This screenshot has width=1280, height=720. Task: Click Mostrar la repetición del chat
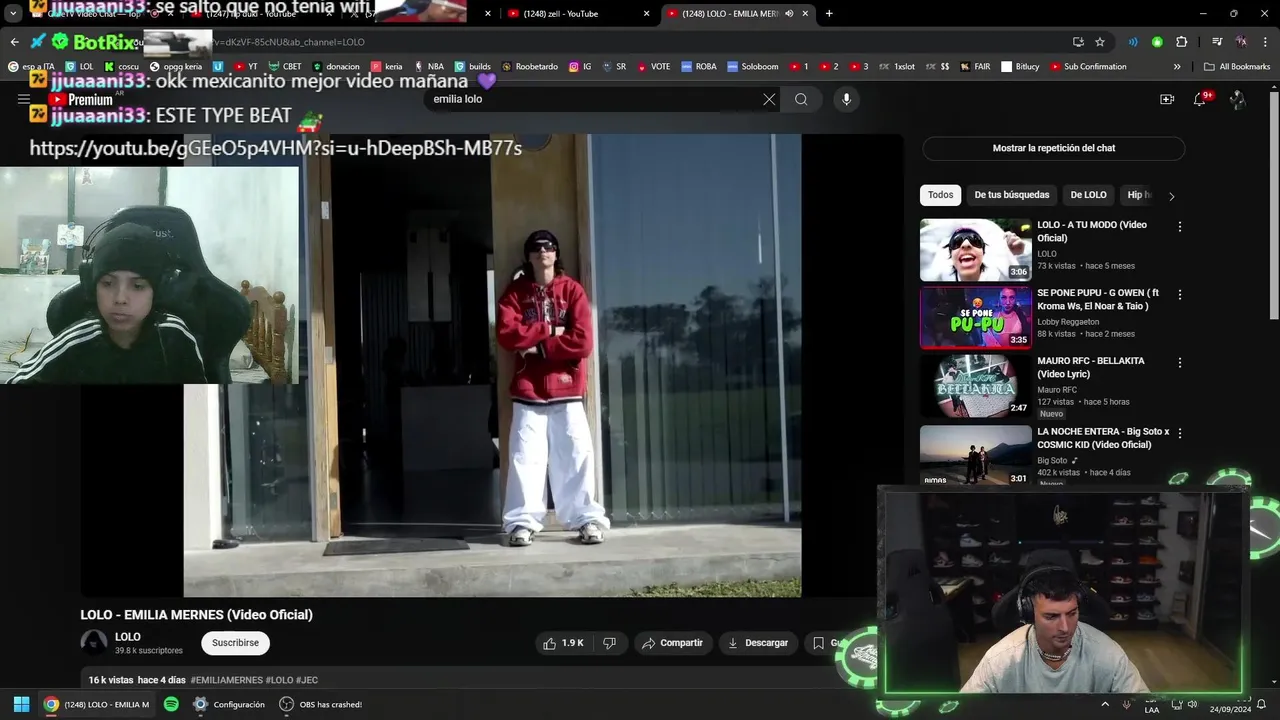(1053, 148)
